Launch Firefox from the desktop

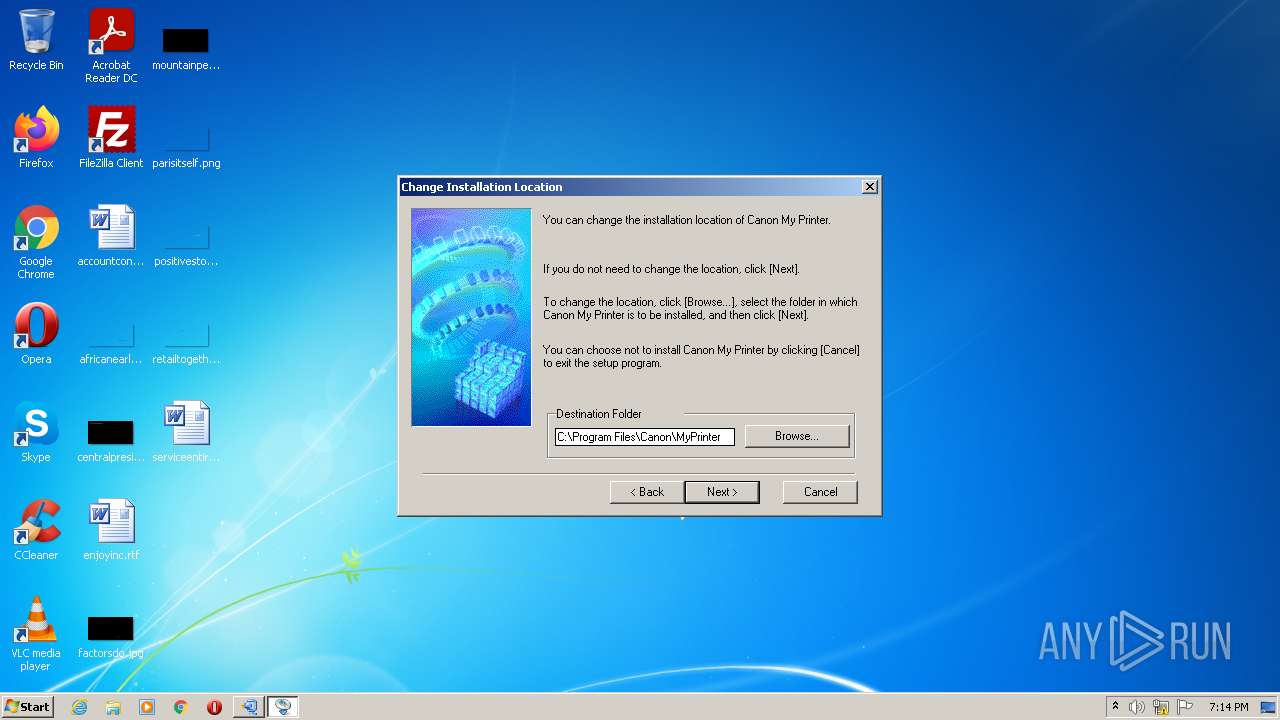[36, 139]
